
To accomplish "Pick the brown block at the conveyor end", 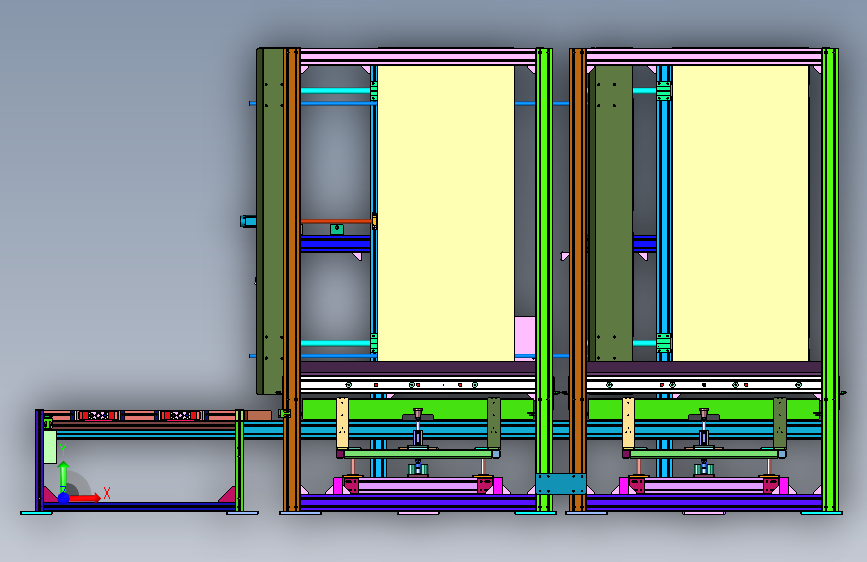I will (x=259, y=415).
